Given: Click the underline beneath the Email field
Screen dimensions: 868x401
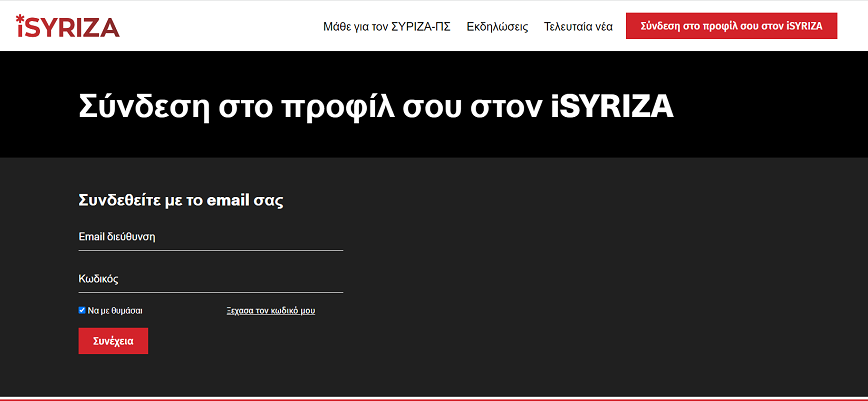Looking at the screenshot, I should tap(210, 250).
